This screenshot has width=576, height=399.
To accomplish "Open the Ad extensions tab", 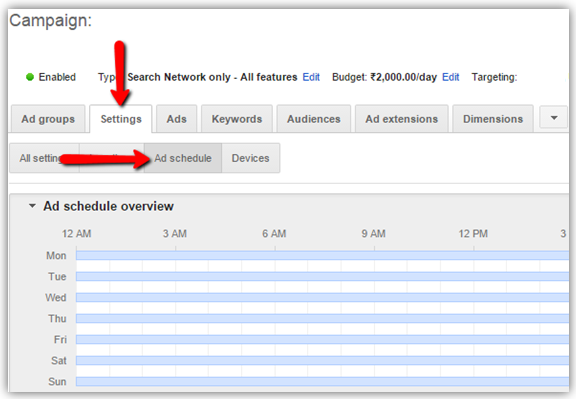I will point(402,119).
